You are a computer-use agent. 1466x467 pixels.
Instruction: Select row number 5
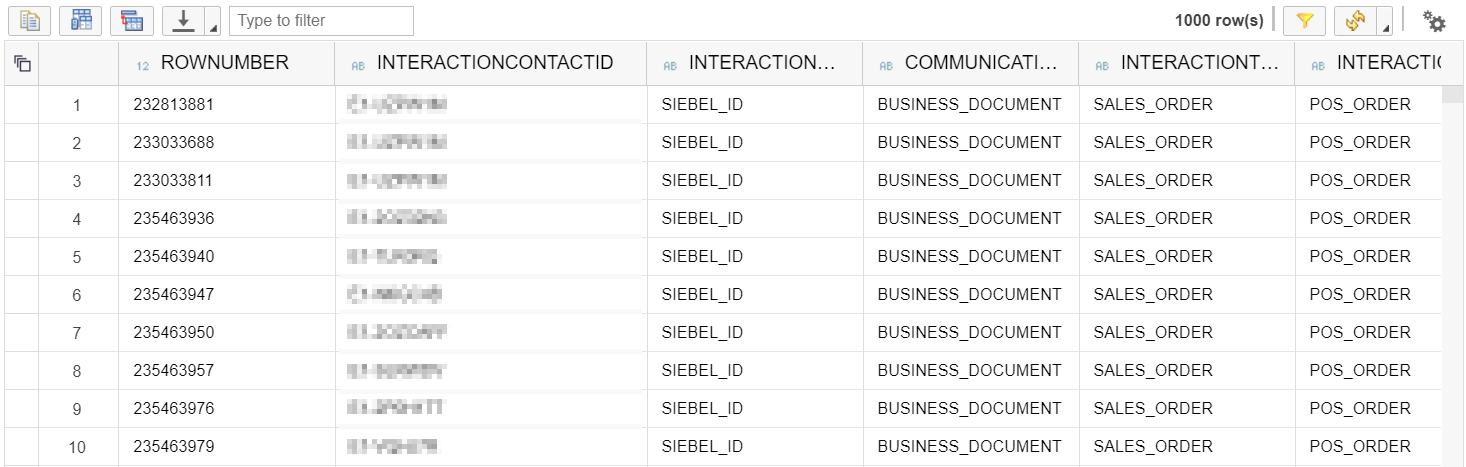[77, 257]
